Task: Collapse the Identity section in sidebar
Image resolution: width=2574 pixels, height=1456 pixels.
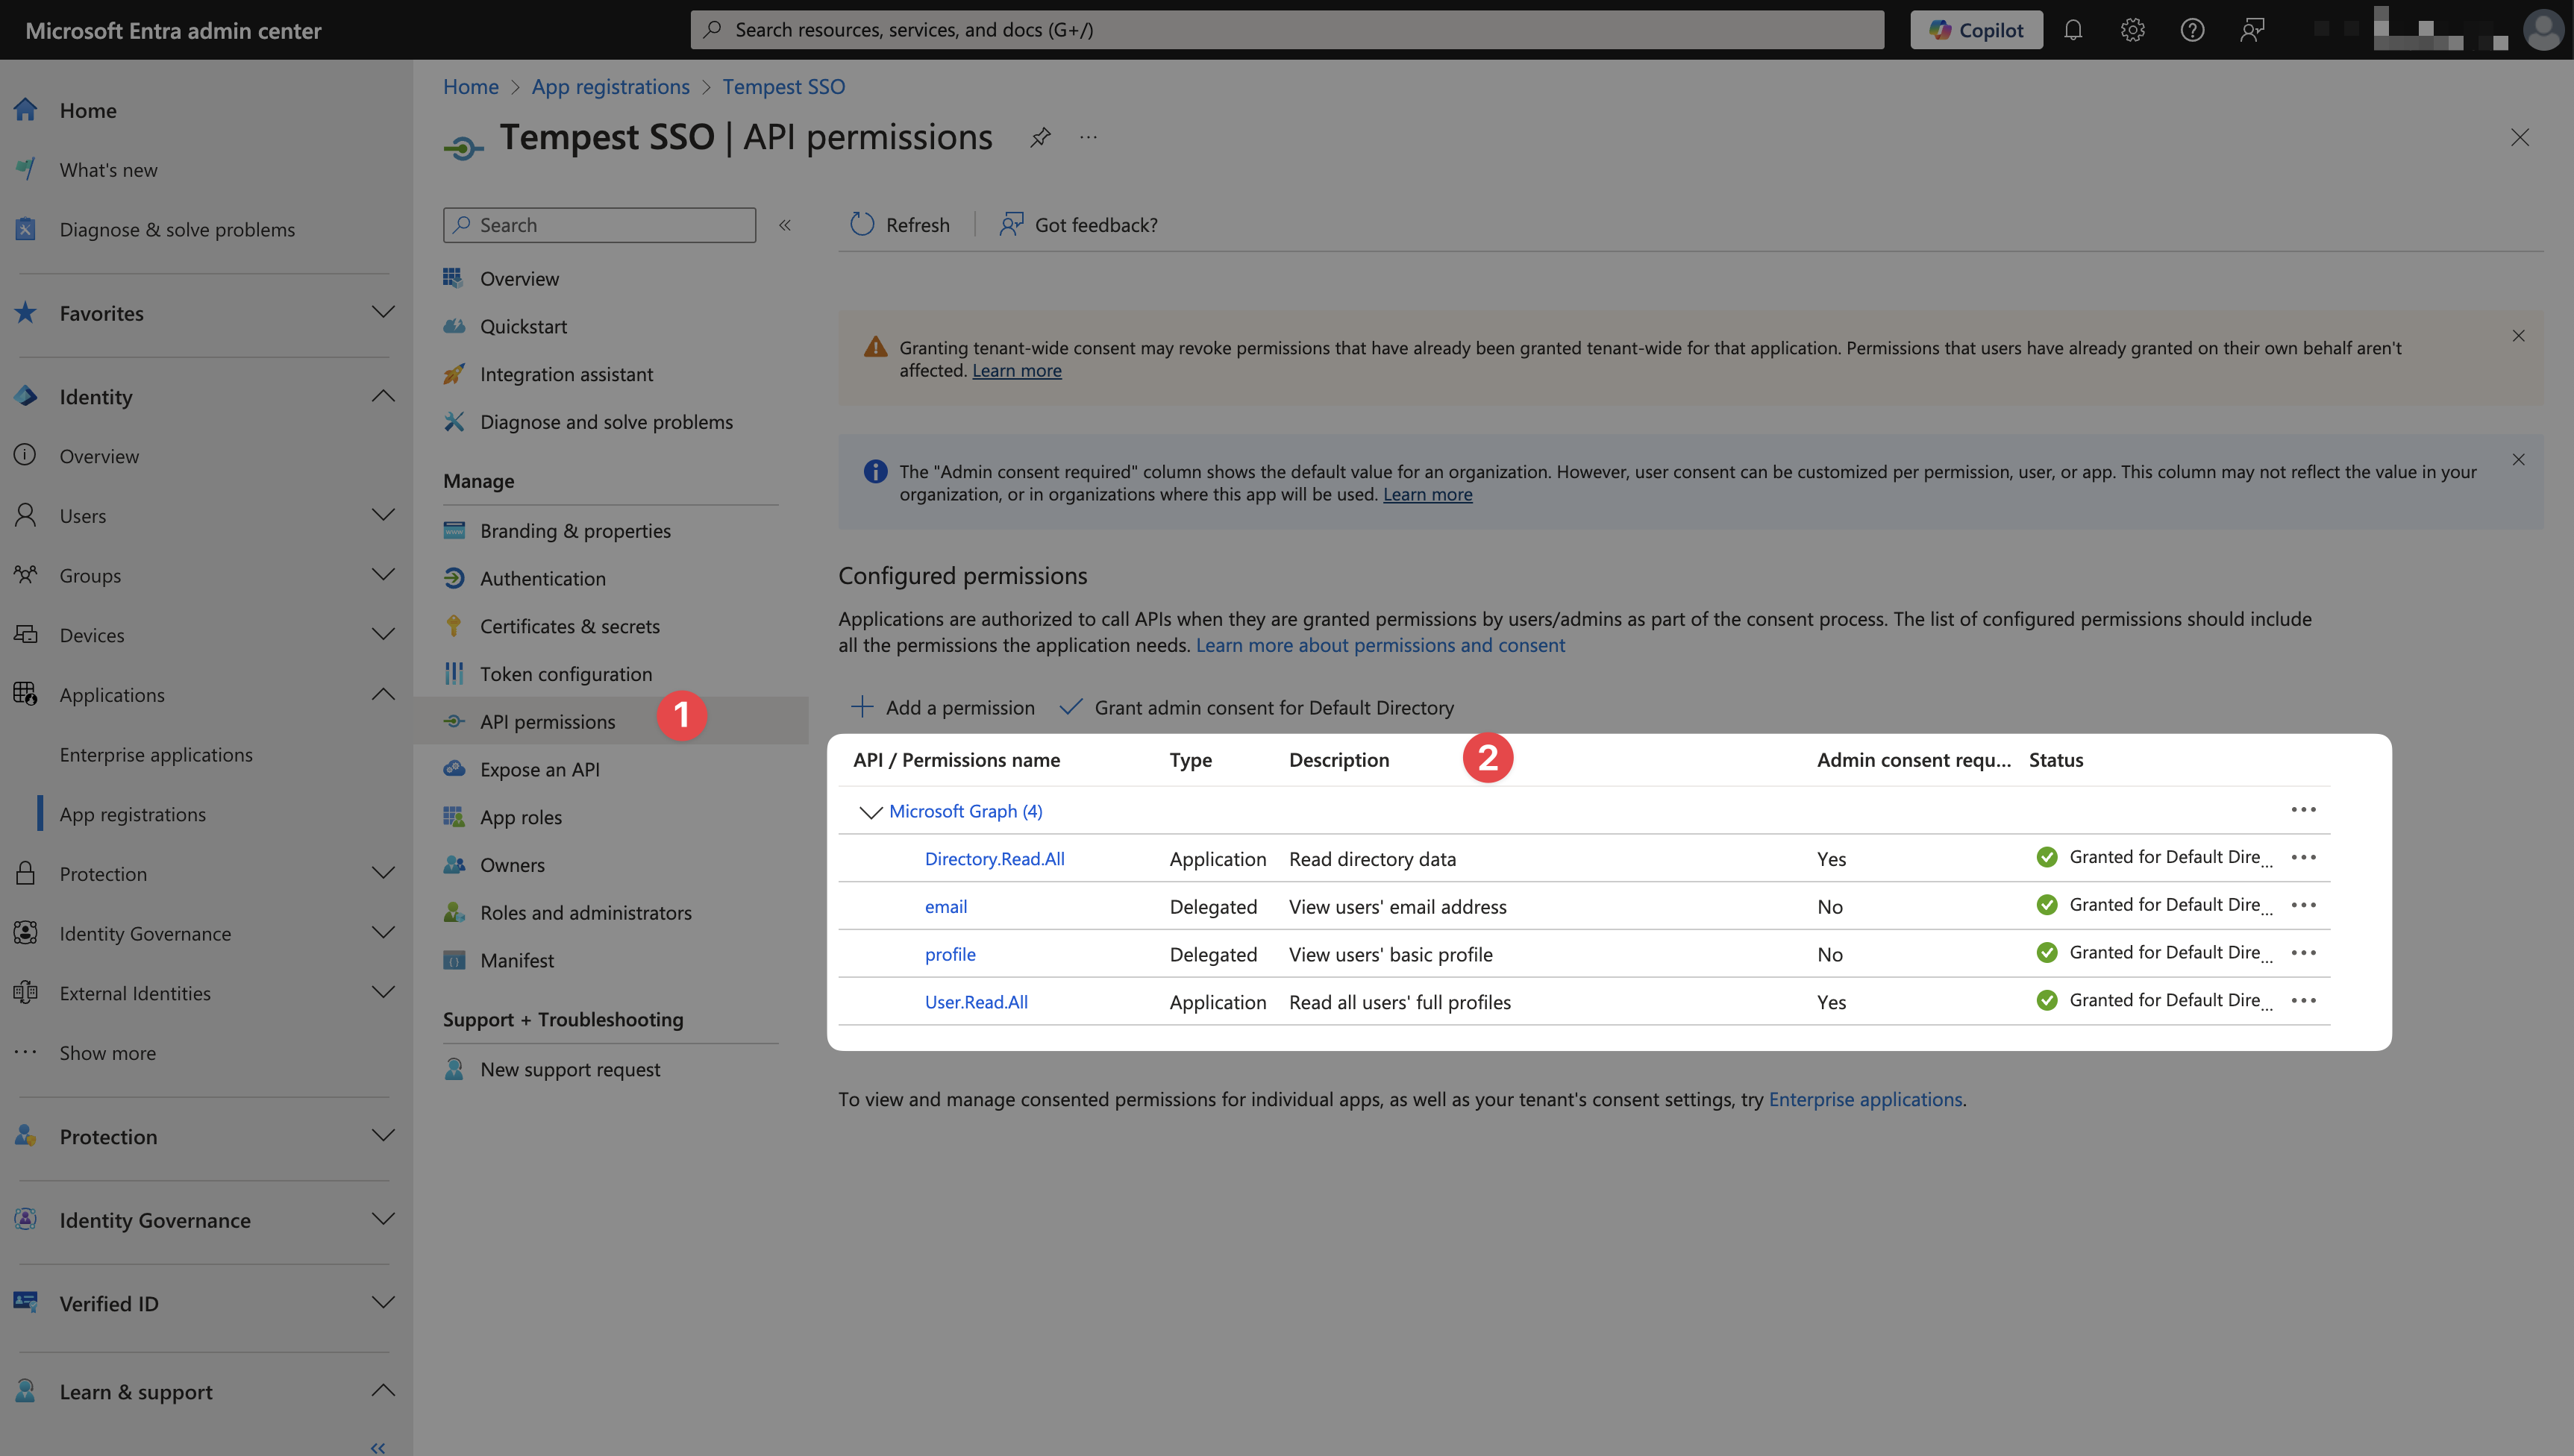Action: (x=382, y=397)
